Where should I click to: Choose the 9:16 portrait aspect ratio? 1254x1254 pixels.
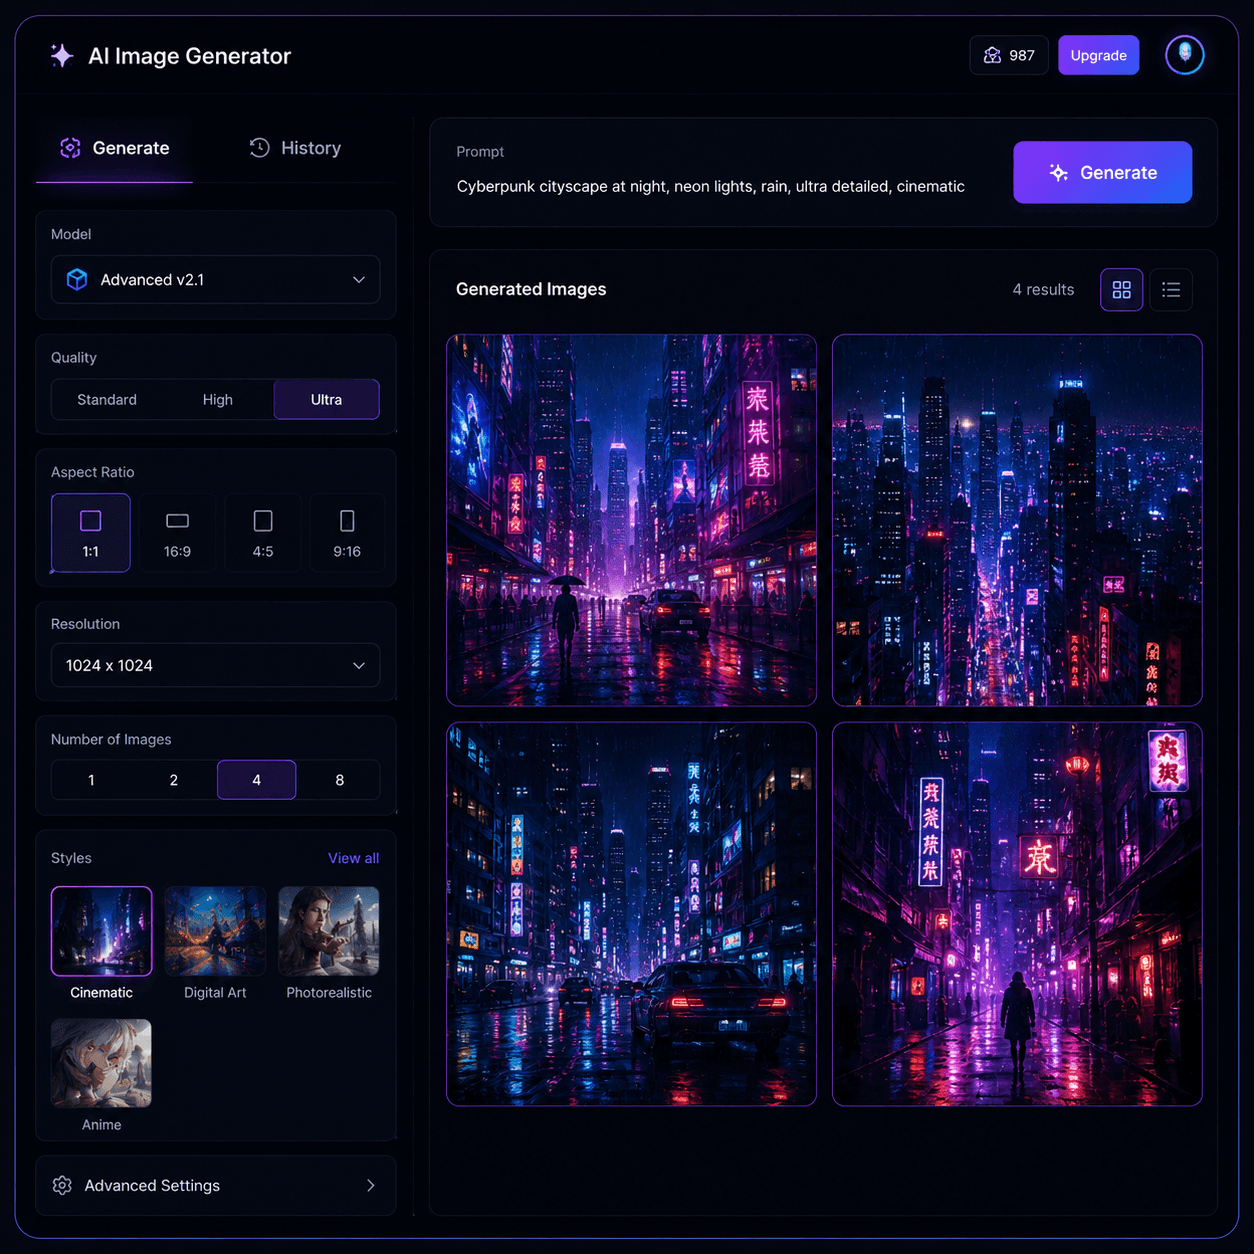click(x=347, y=533)
